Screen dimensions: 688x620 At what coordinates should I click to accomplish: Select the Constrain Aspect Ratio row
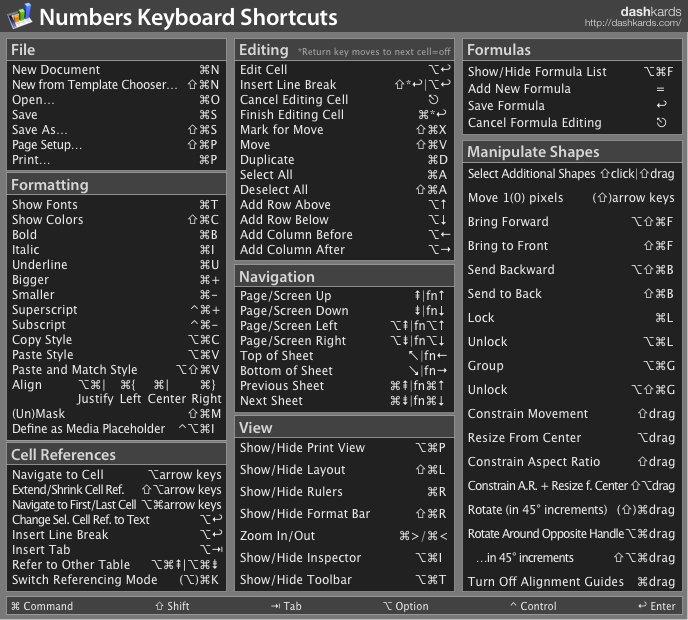(573, 462)
